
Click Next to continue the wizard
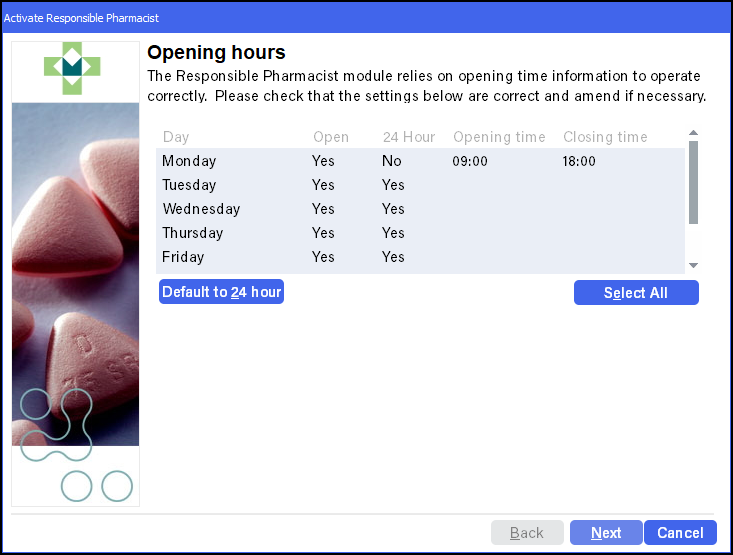coord(606,533)
